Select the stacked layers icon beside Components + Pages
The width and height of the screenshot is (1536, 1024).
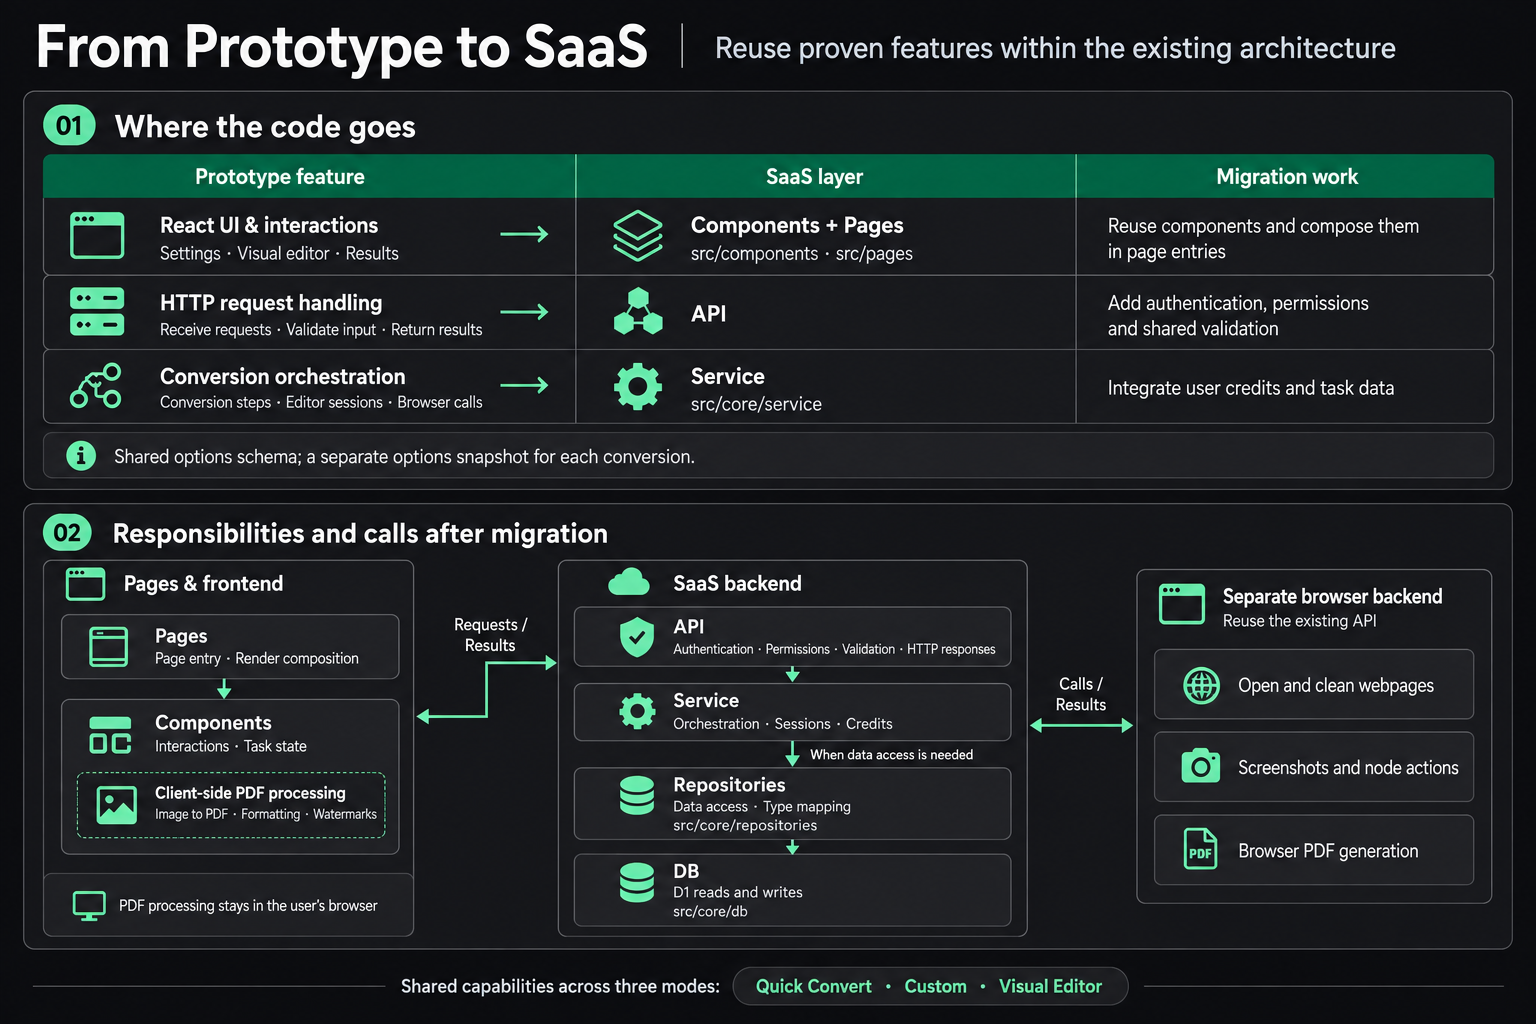638,236
